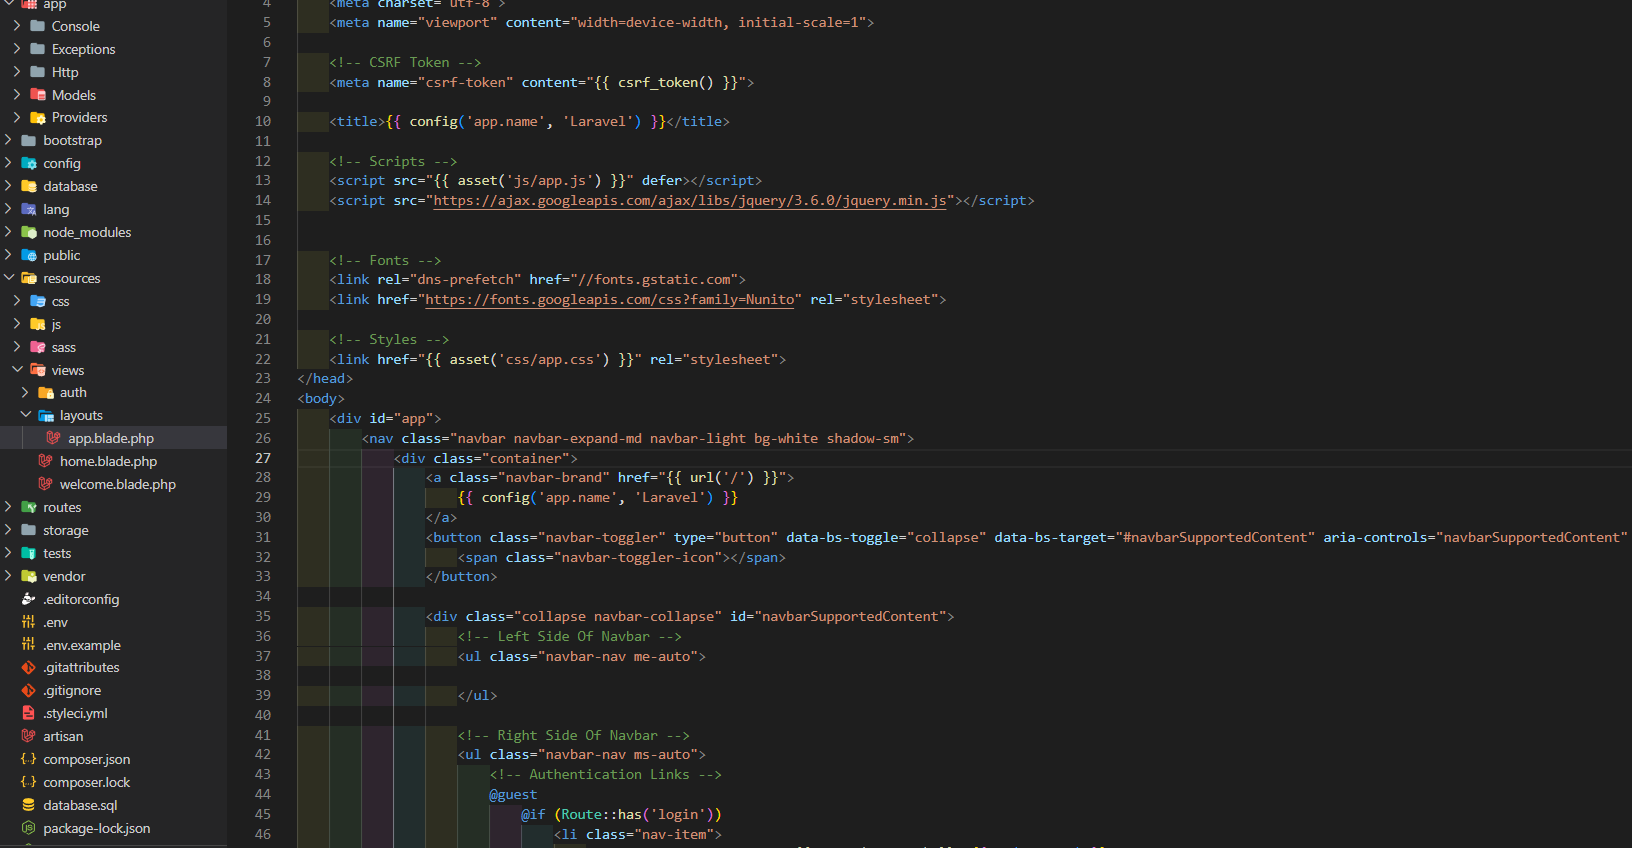
Task: Click line number 27 in the gutter
Action: point(263,458)
